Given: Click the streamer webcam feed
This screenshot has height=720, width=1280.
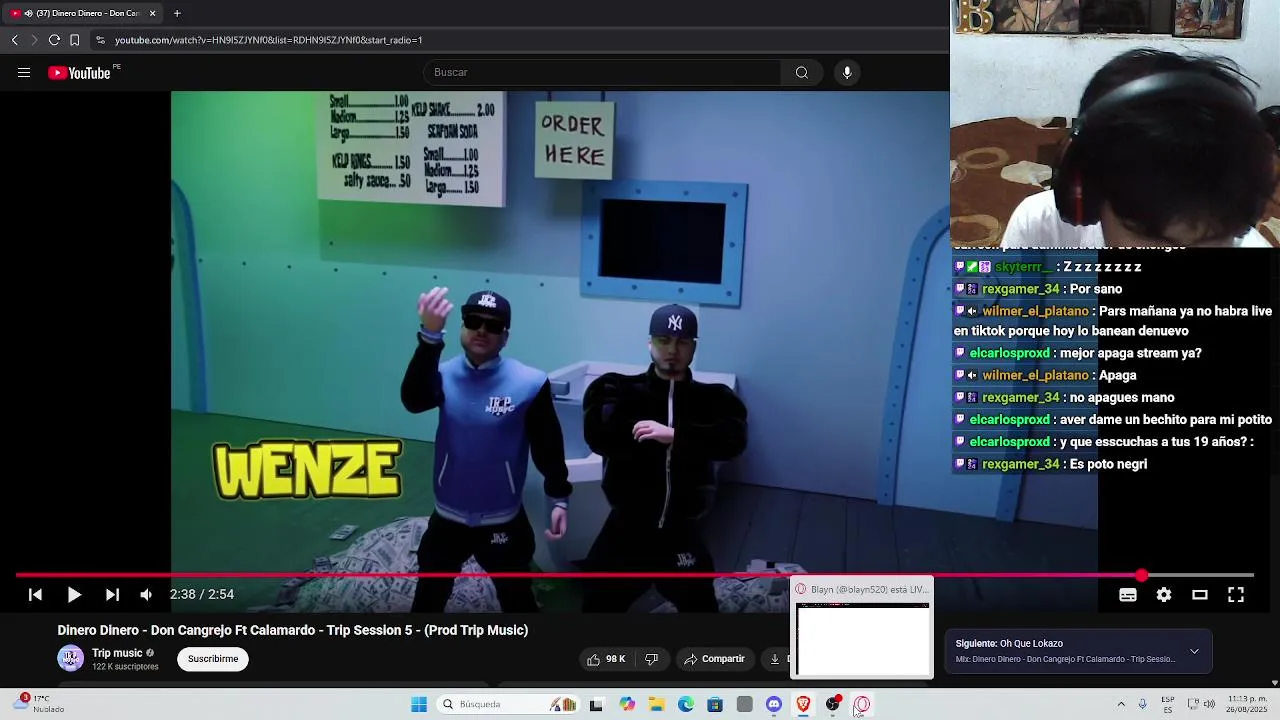Looking at the screenshot, I should point(1115,123).
